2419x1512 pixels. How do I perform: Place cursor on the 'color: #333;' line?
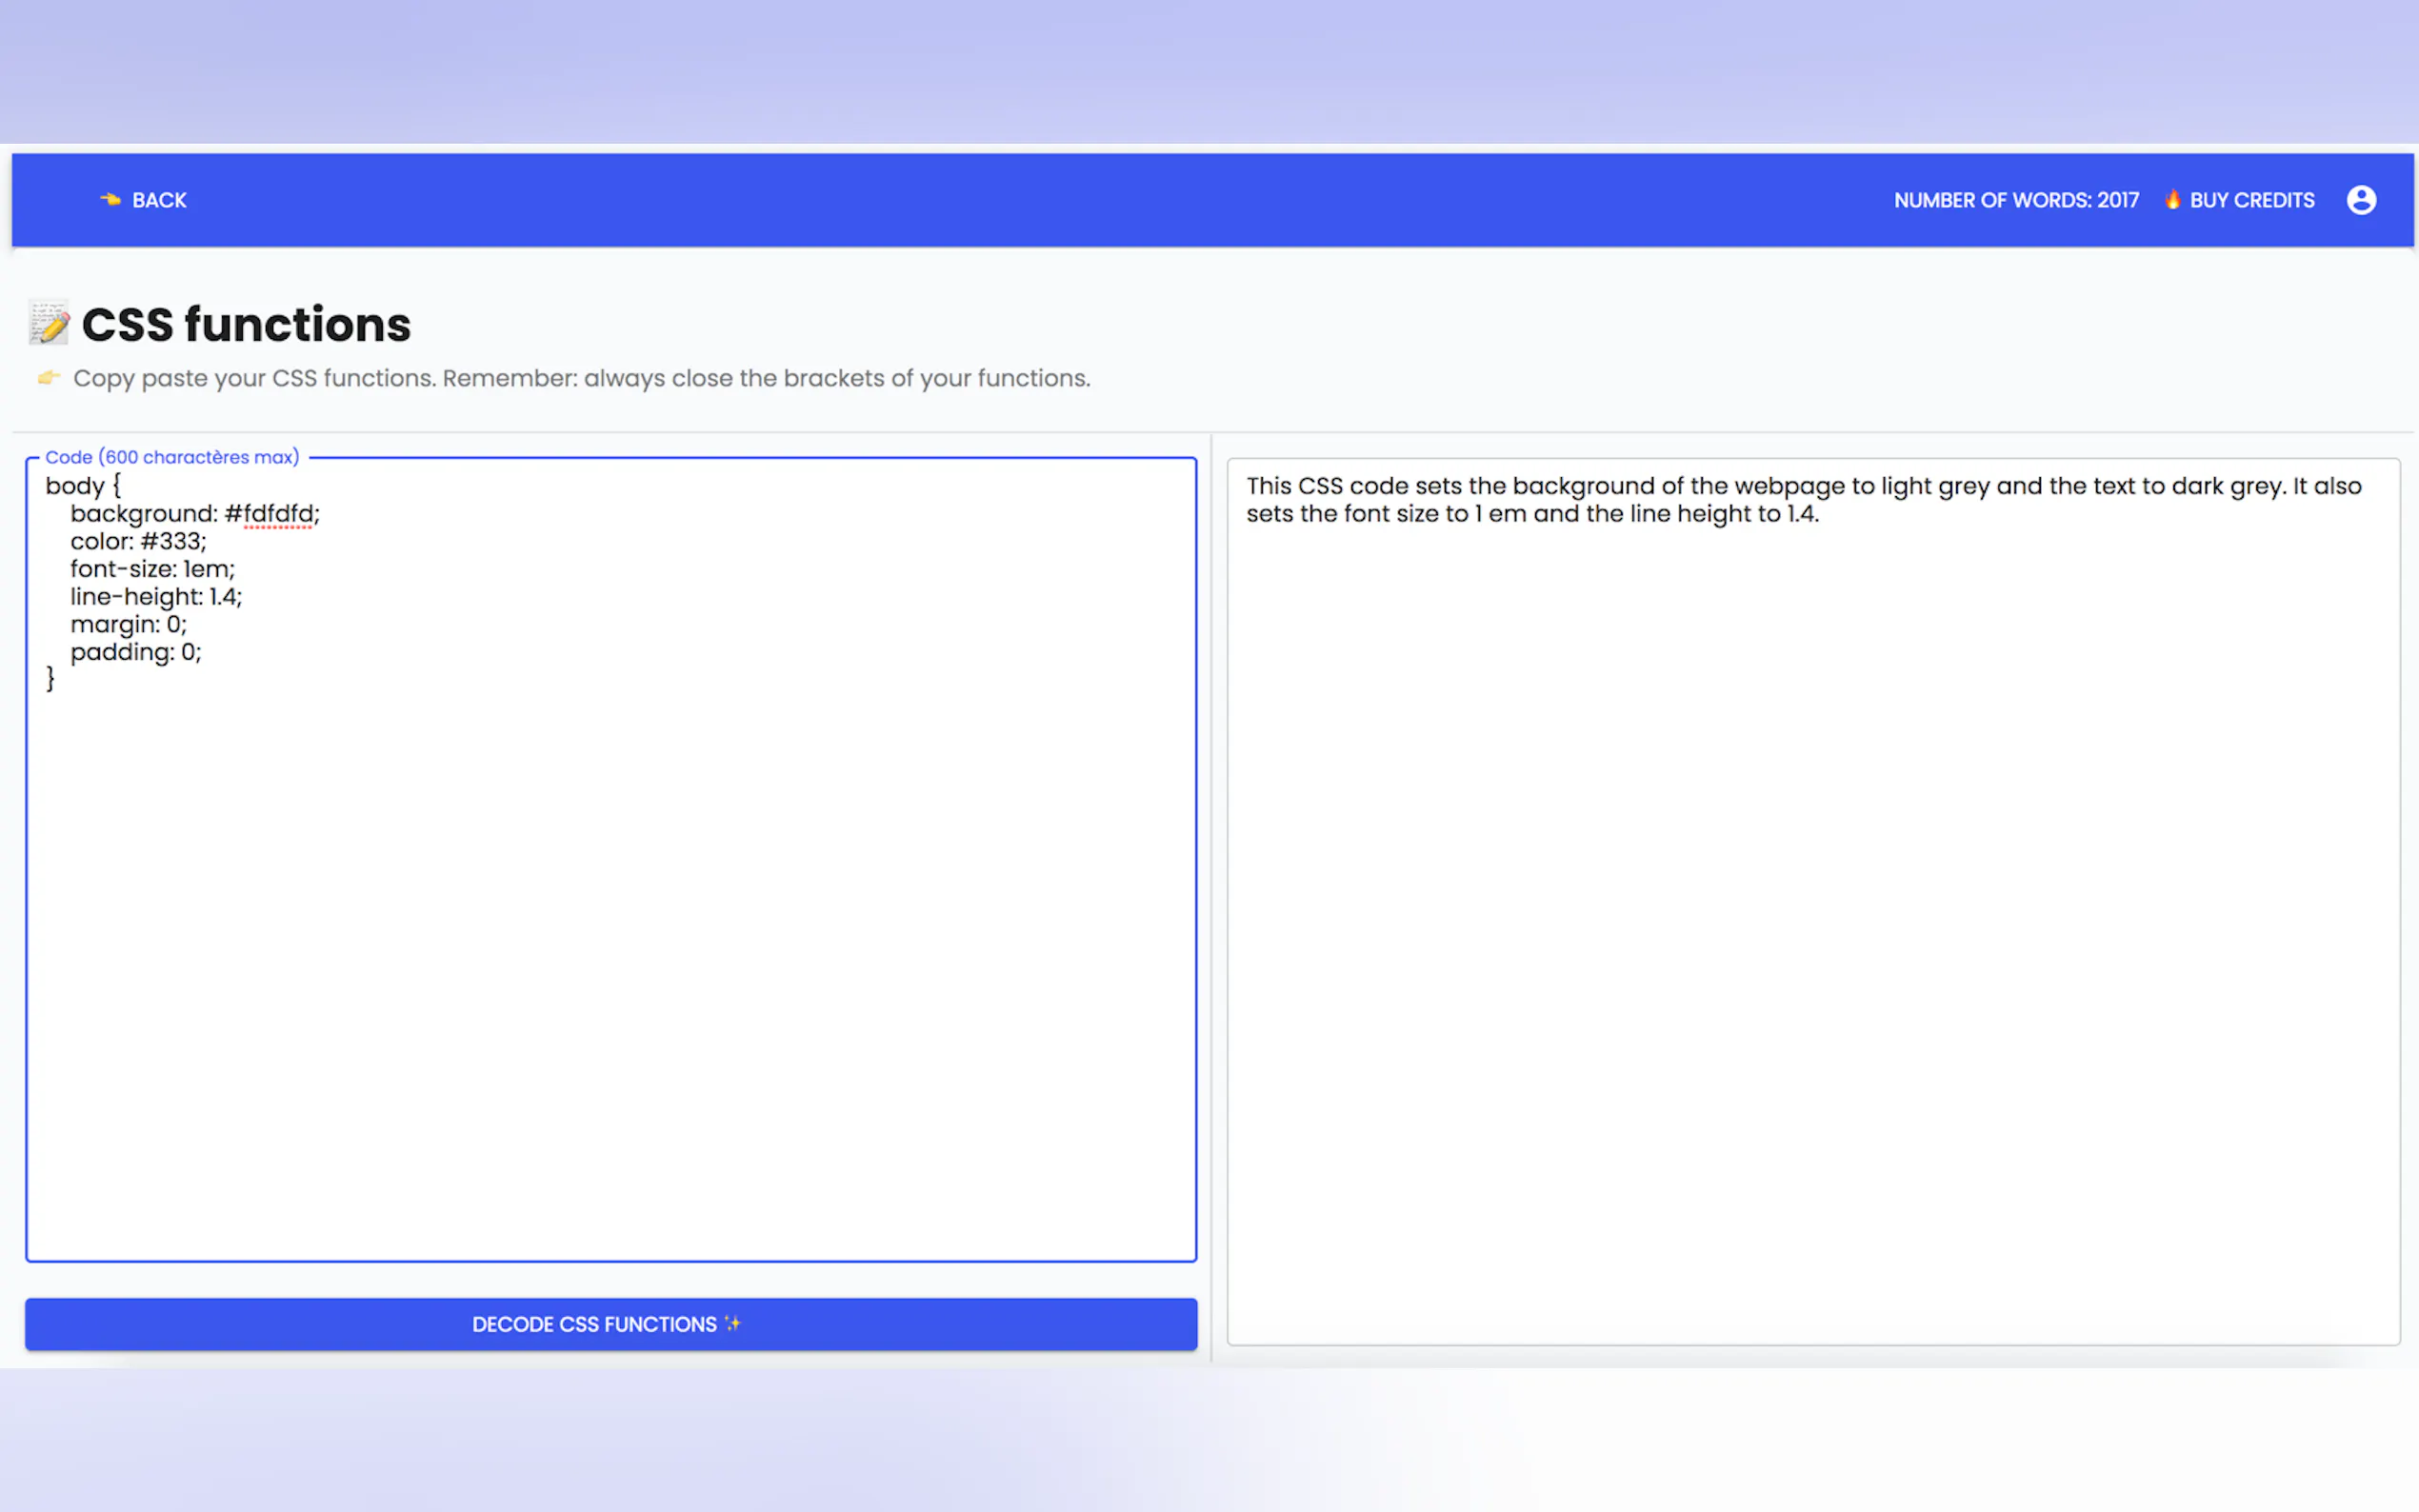(138, 542)
